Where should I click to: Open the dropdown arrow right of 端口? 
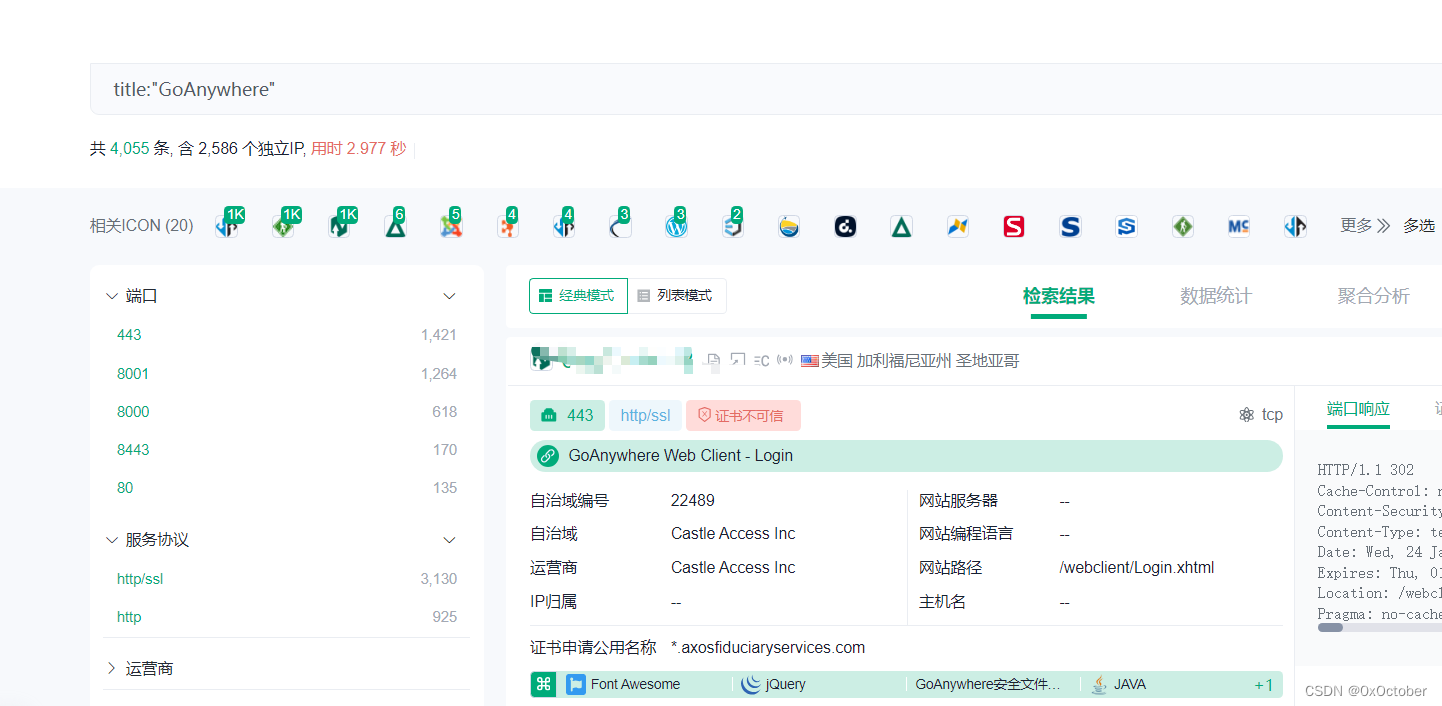tap(450, 296)
